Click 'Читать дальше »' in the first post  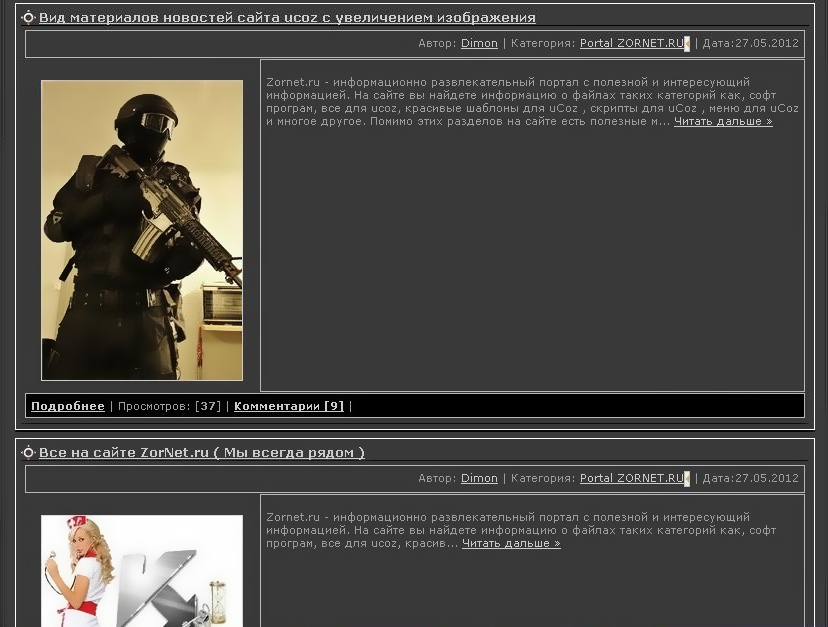pyautogui.click(x=723, y=122)
